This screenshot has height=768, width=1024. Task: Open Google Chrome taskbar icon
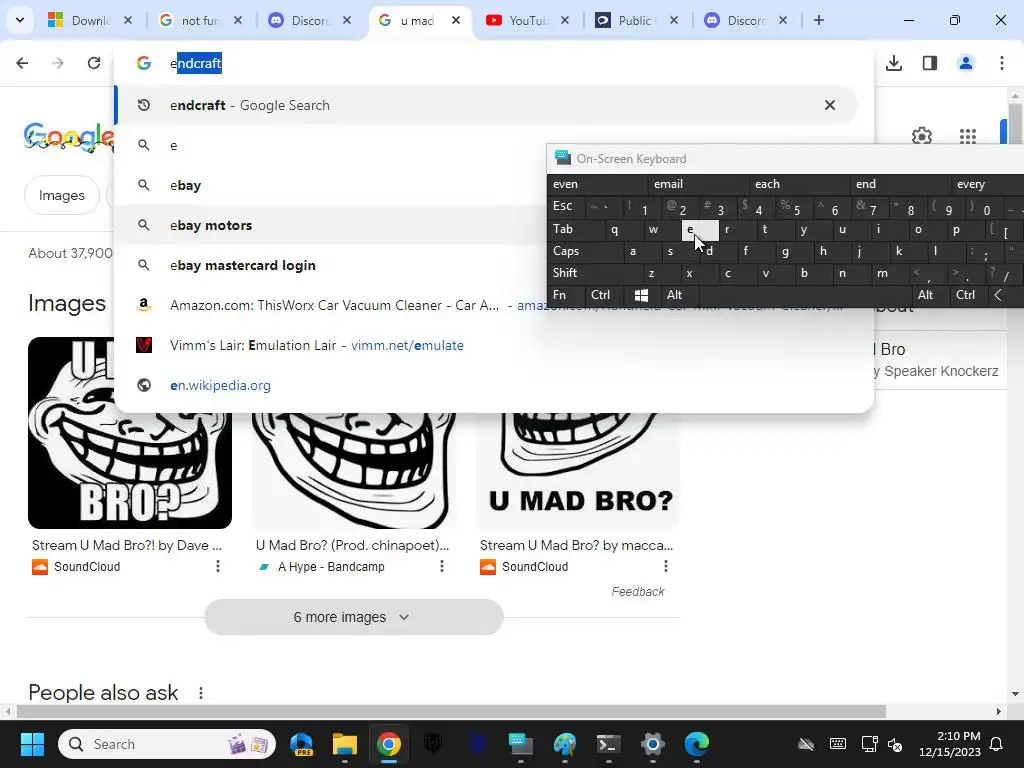[x=389, y=744]
